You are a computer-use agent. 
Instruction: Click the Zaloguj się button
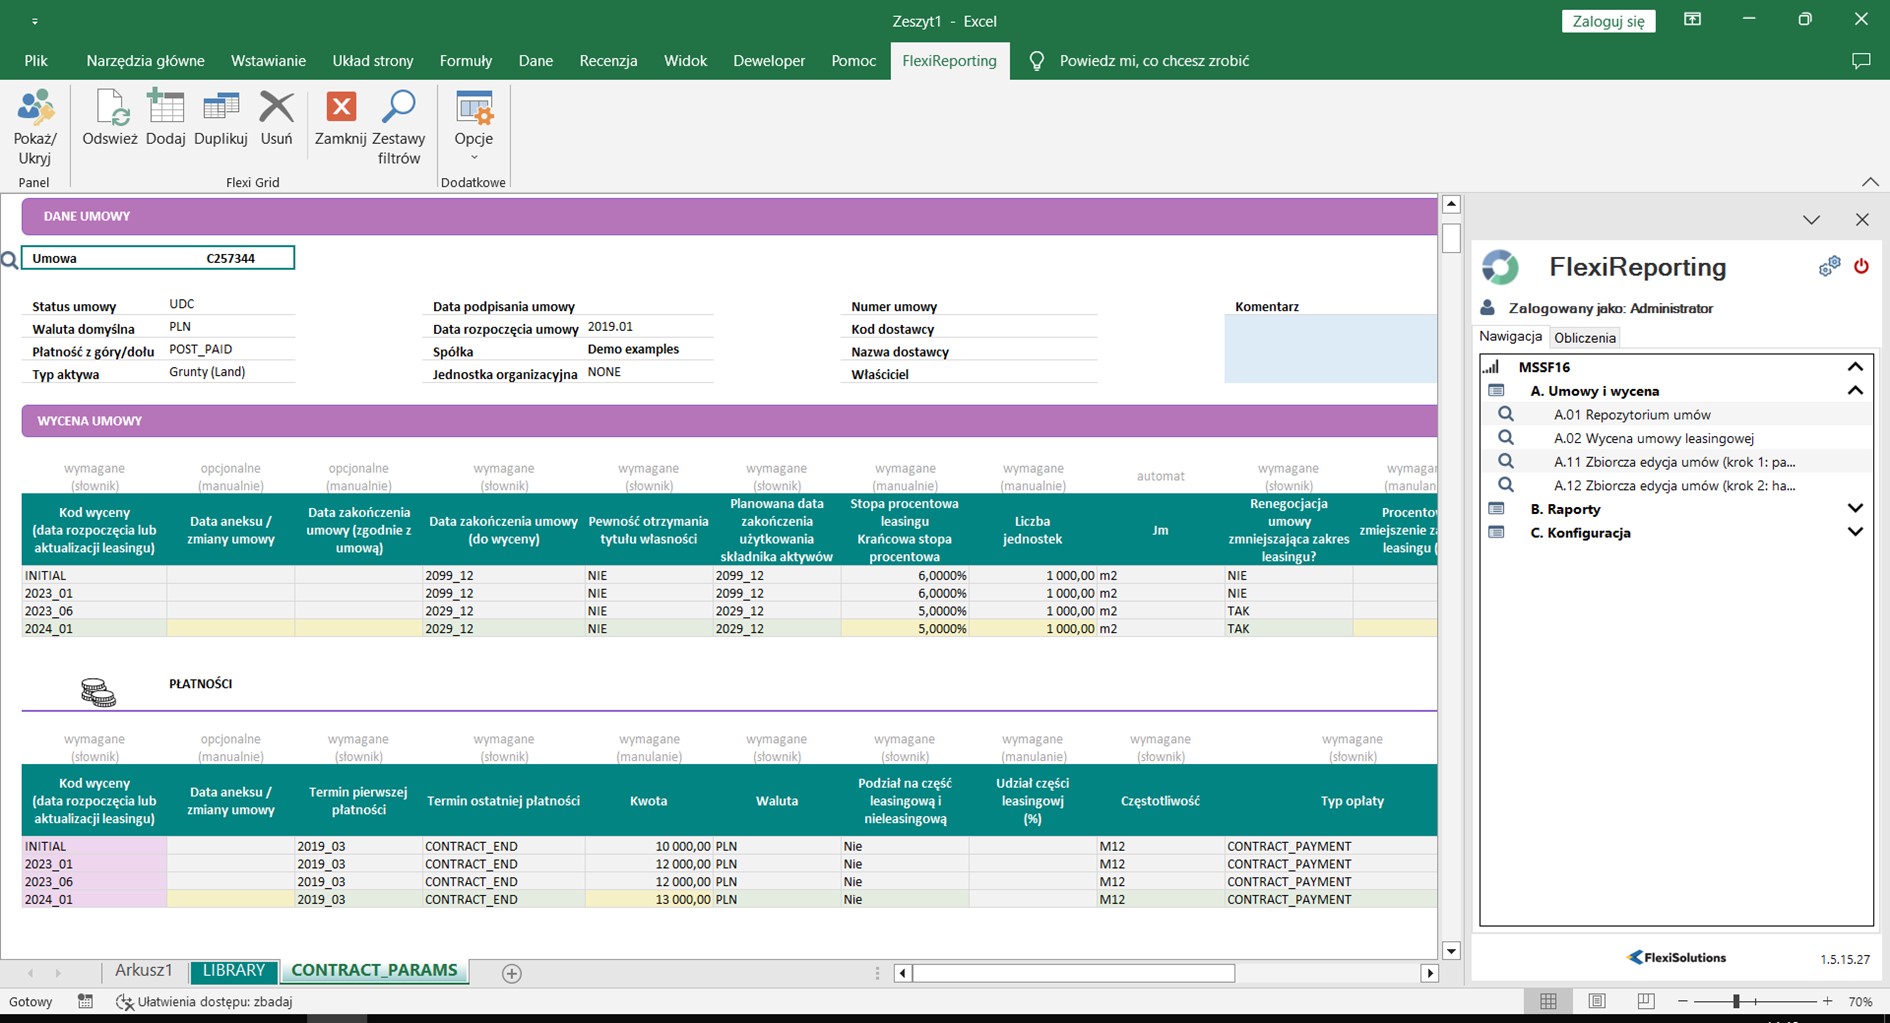point(1608,21)
